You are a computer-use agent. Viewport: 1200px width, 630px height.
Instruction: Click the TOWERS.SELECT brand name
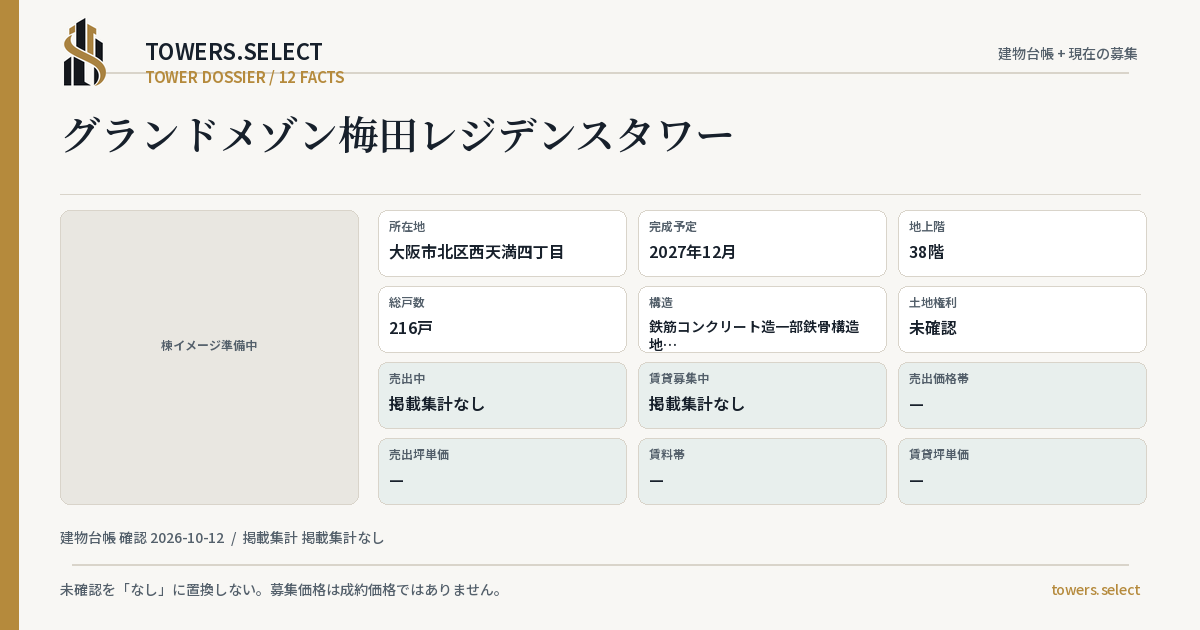[x=234, y=52]
